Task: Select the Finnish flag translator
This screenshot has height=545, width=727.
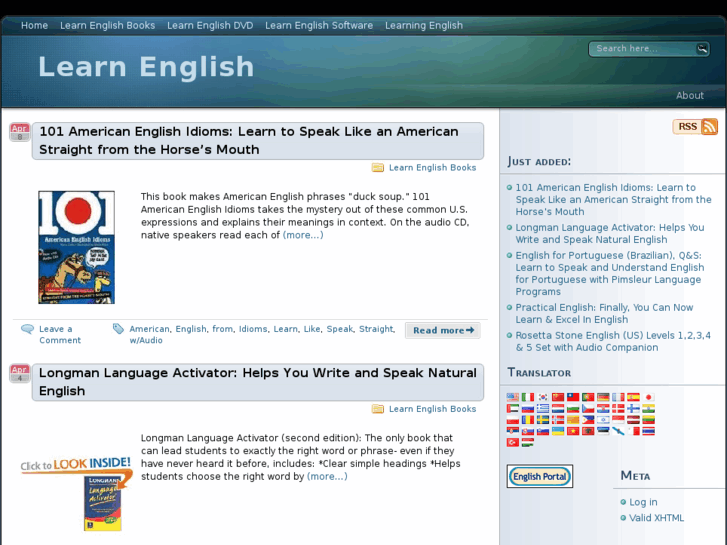Action: tap(633, 408)
